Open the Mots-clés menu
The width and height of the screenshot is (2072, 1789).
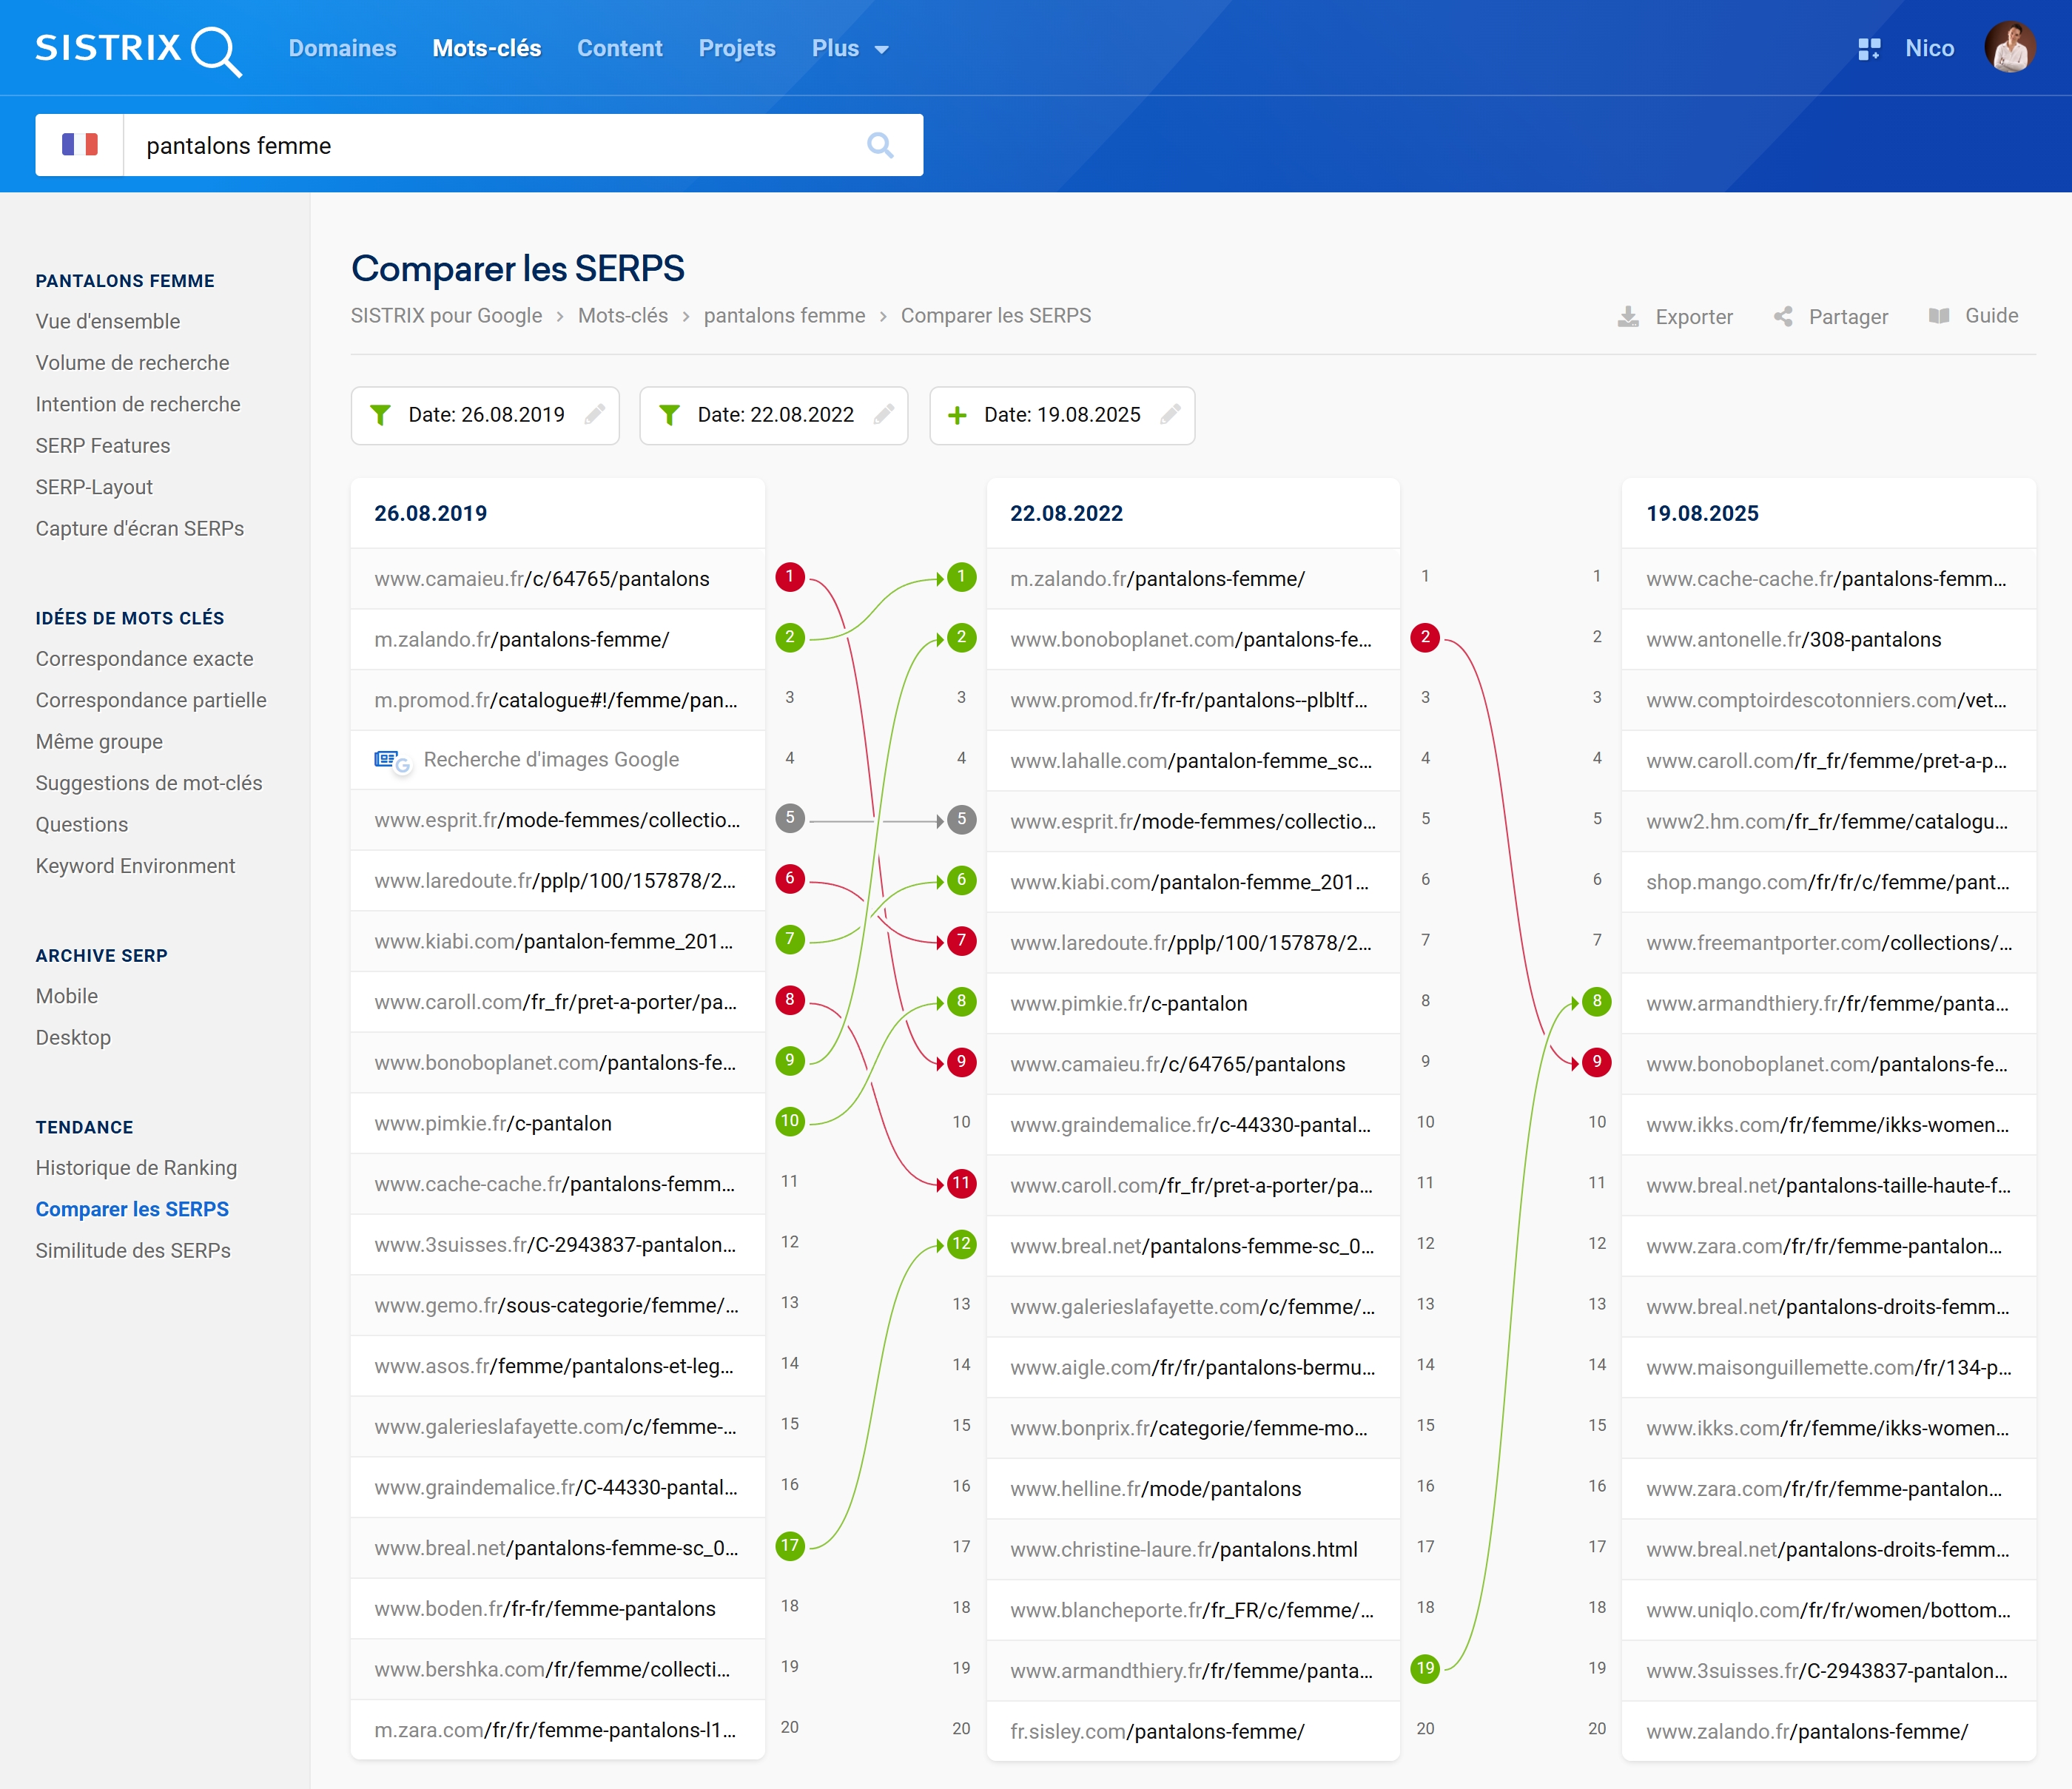coord(487,48)
